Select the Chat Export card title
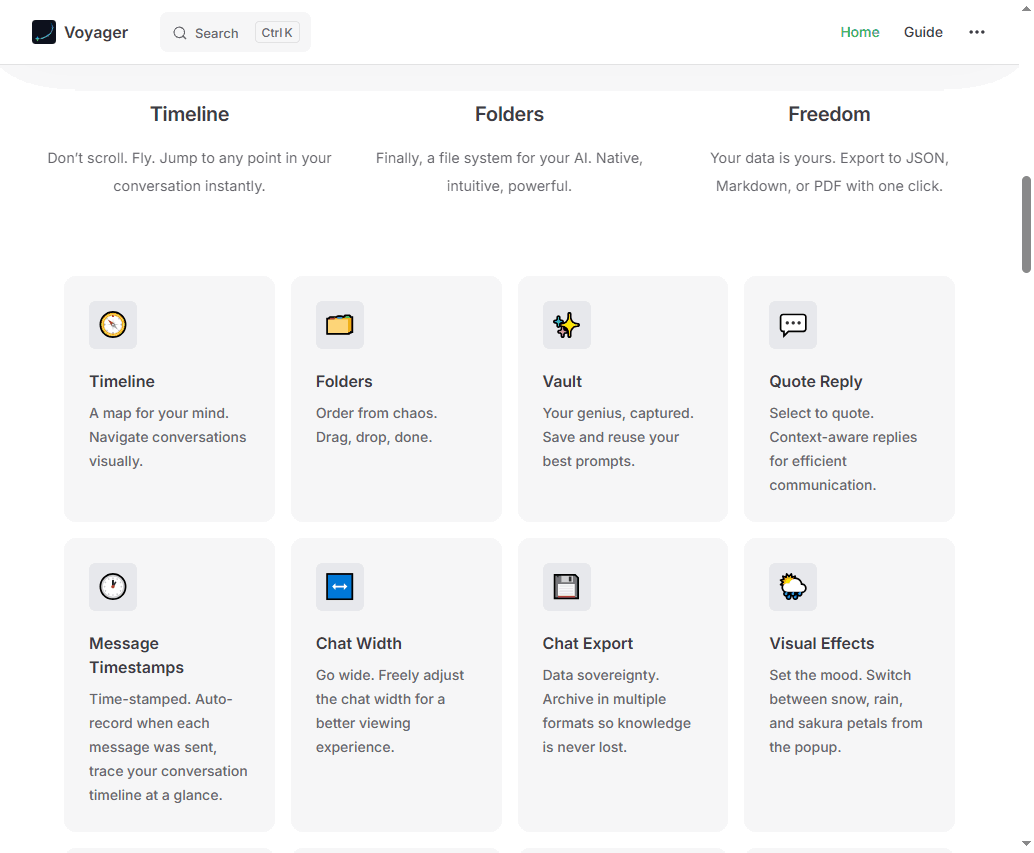This screenshot has width=1034, height=853. tap(588, 643)
